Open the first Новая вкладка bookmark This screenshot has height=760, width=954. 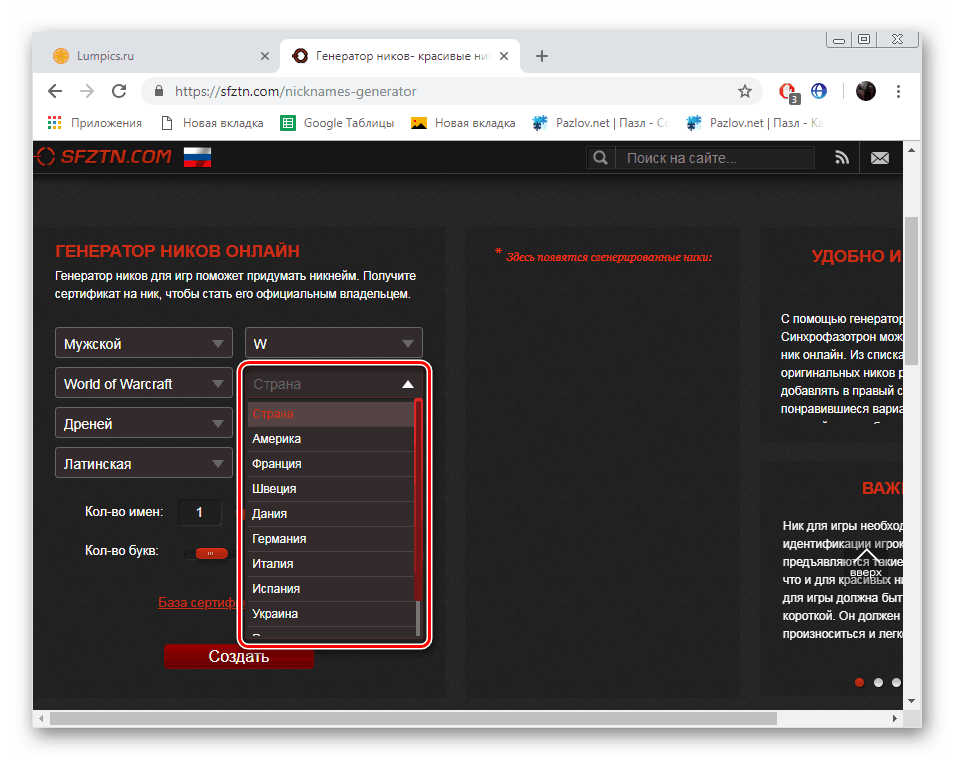(212, 123)
